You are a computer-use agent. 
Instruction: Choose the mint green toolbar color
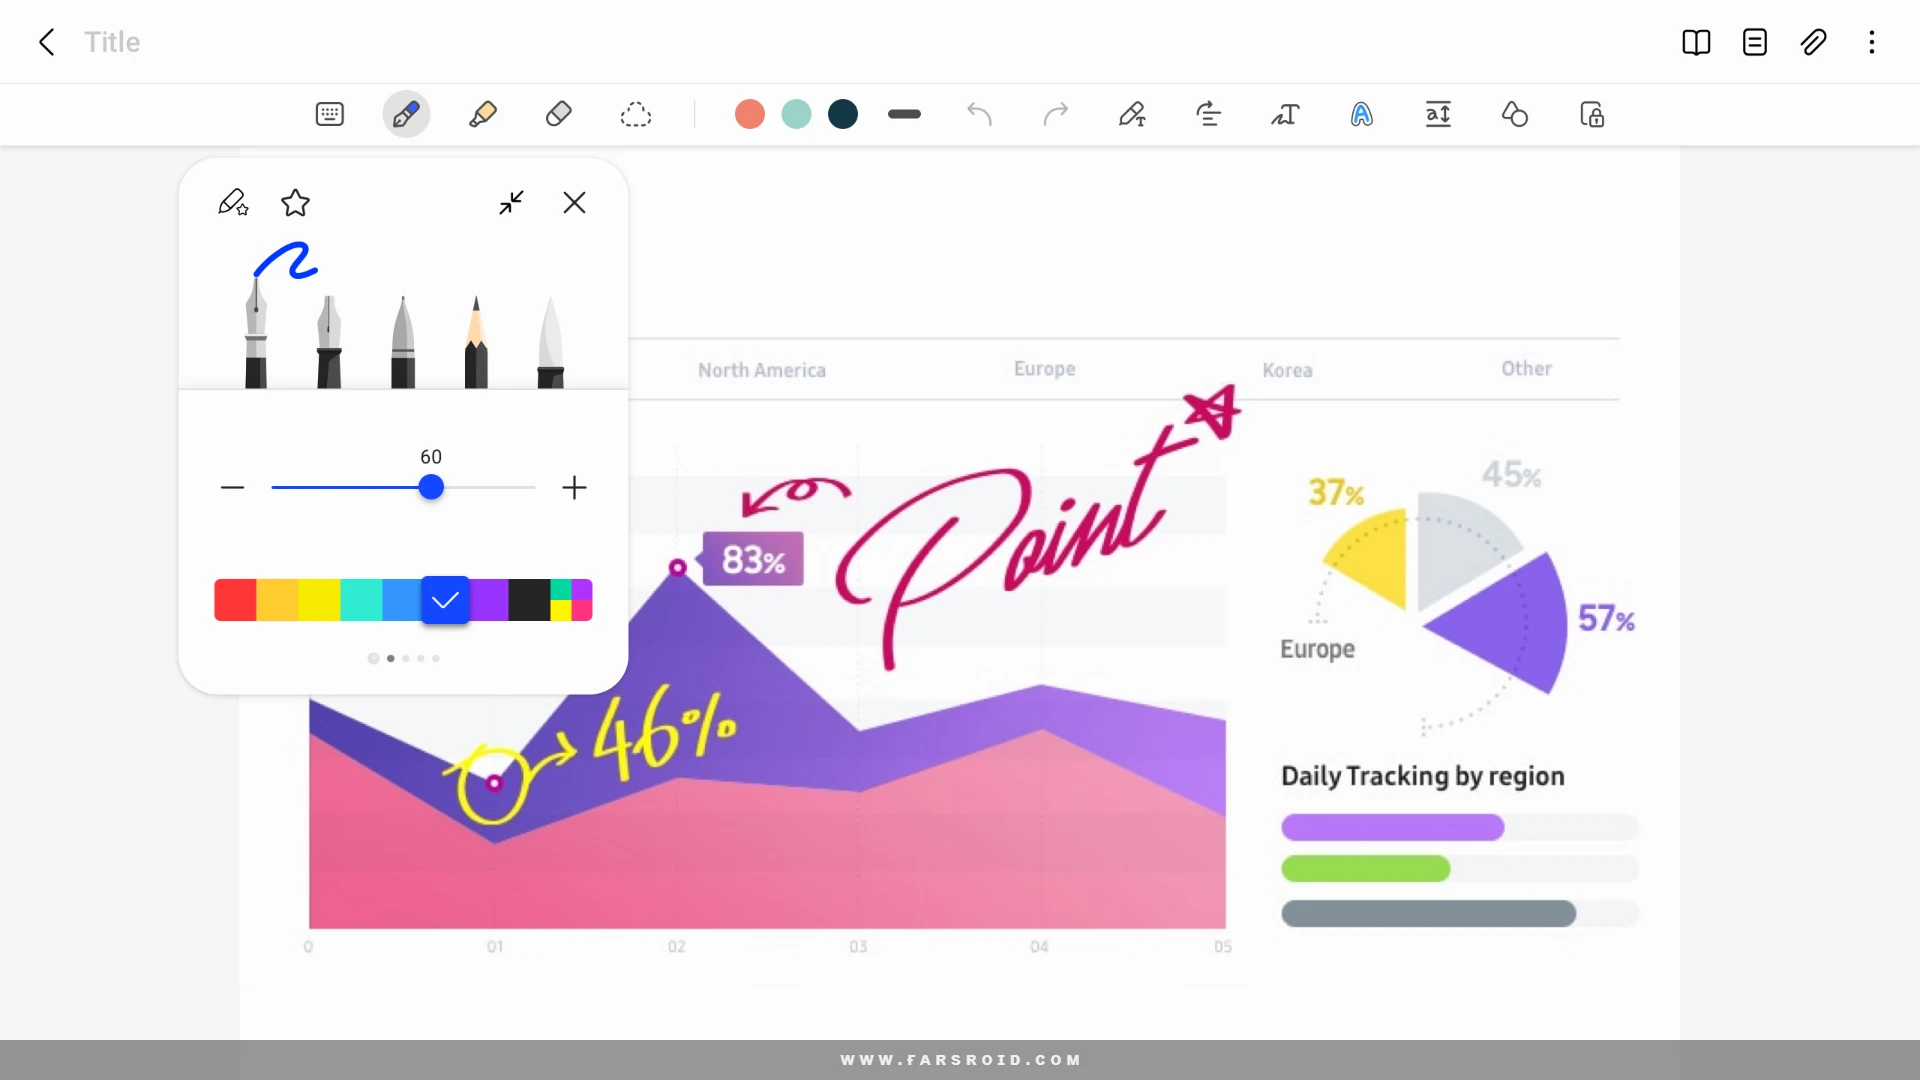(x=796, y=114)
